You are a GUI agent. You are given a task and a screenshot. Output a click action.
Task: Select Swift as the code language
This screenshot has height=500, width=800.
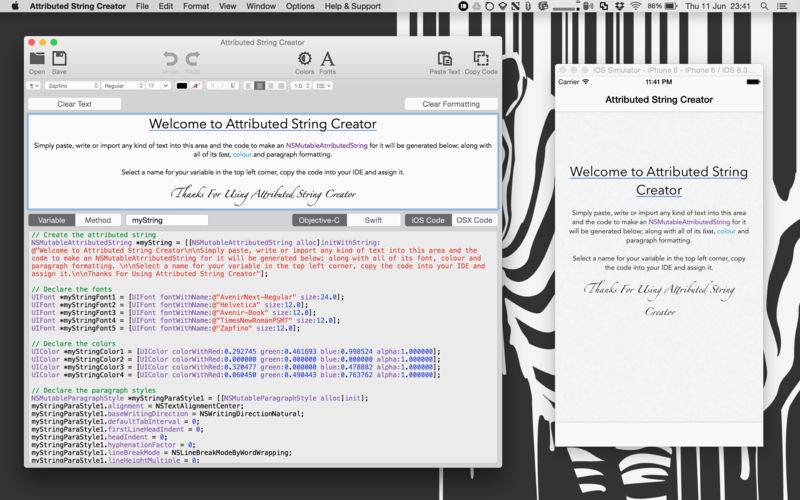click(x=373, y=220)
